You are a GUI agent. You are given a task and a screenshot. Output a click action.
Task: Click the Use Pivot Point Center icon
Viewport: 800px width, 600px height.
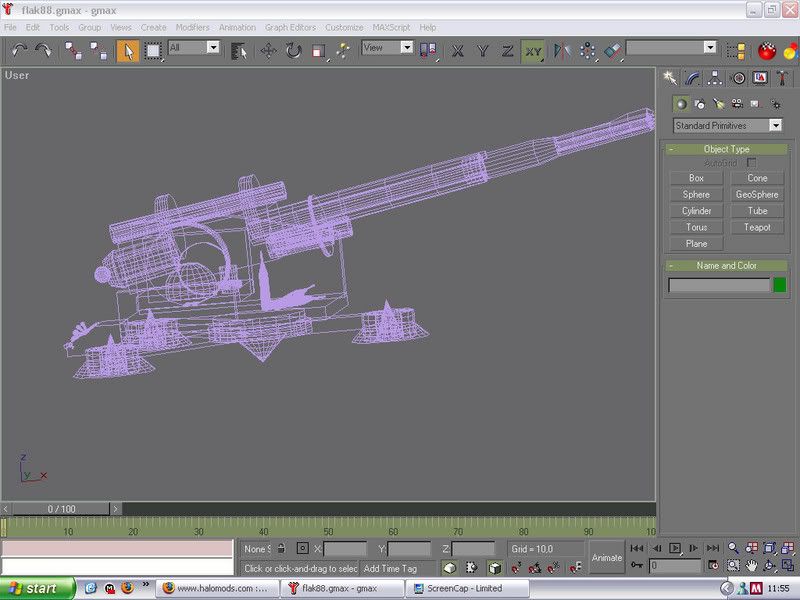tap(428, 51)
